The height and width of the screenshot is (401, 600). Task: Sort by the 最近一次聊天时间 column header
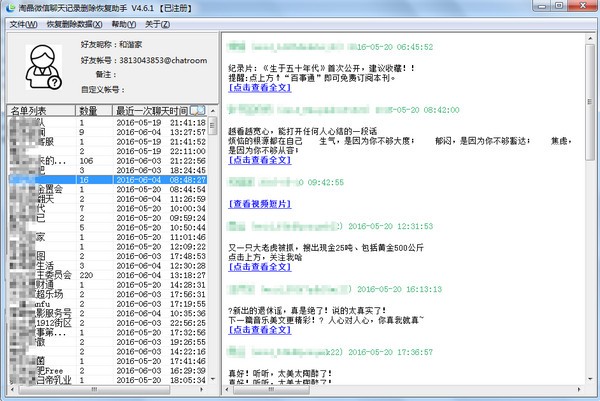(x=150, y=110)
